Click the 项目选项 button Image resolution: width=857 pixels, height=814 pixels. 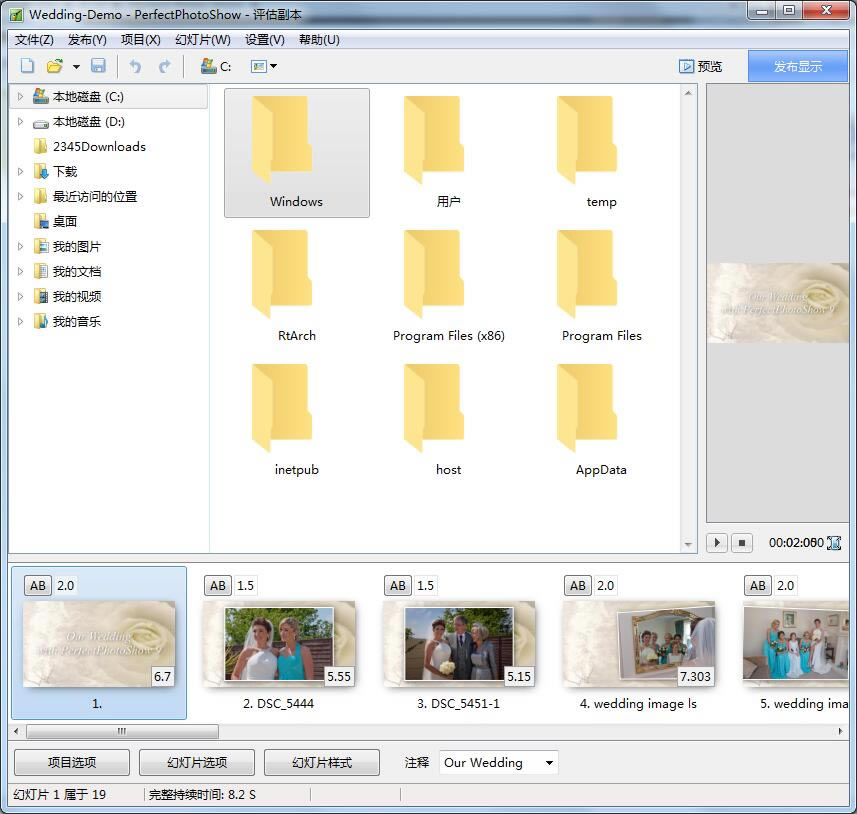(x=70, y=762)
